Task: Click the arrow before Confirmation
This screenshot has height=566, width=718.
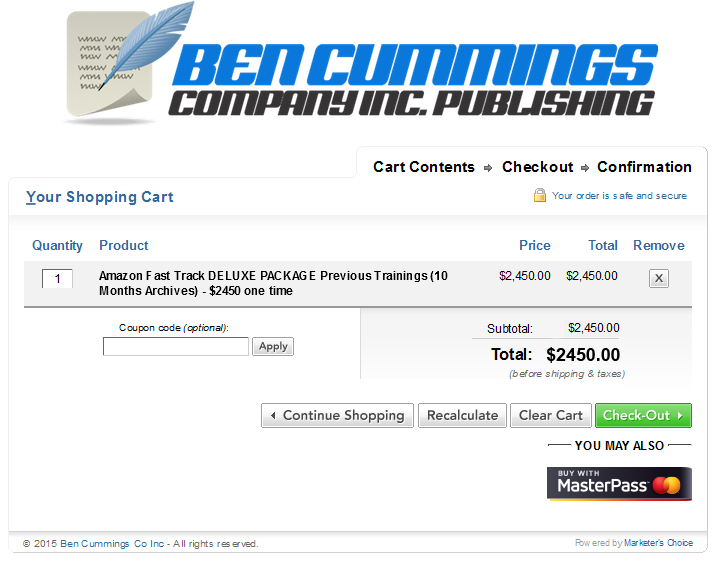Action: 585,168
